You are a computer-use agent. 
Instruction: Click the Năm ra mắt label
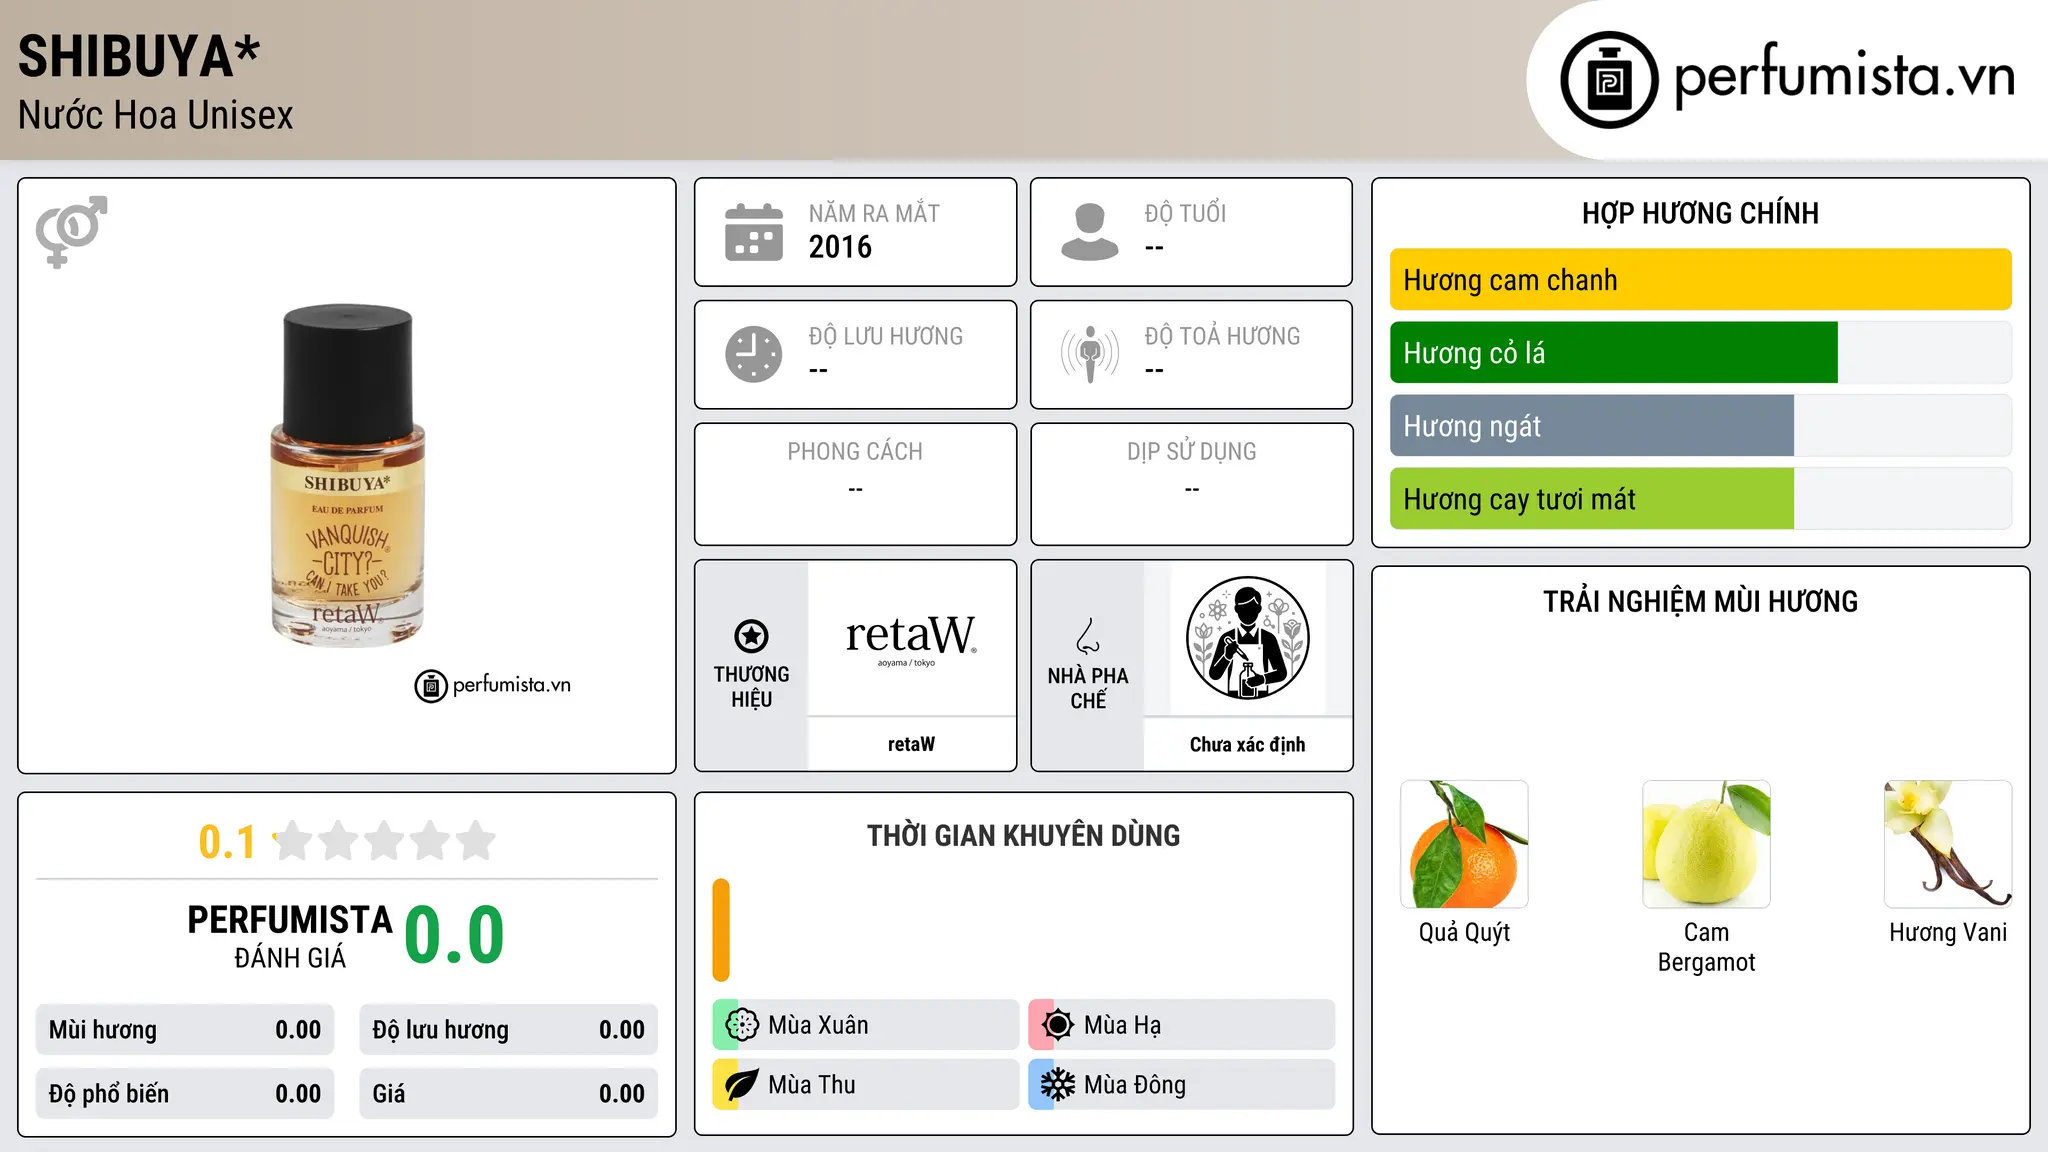coord(874,213)
